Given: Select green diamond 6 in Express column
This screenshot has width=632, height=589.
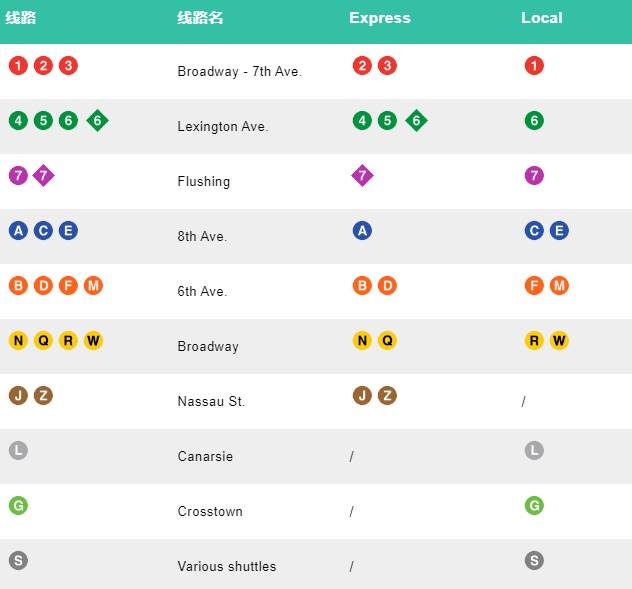Looking at the screenshot, I should [x=416, y=121].
